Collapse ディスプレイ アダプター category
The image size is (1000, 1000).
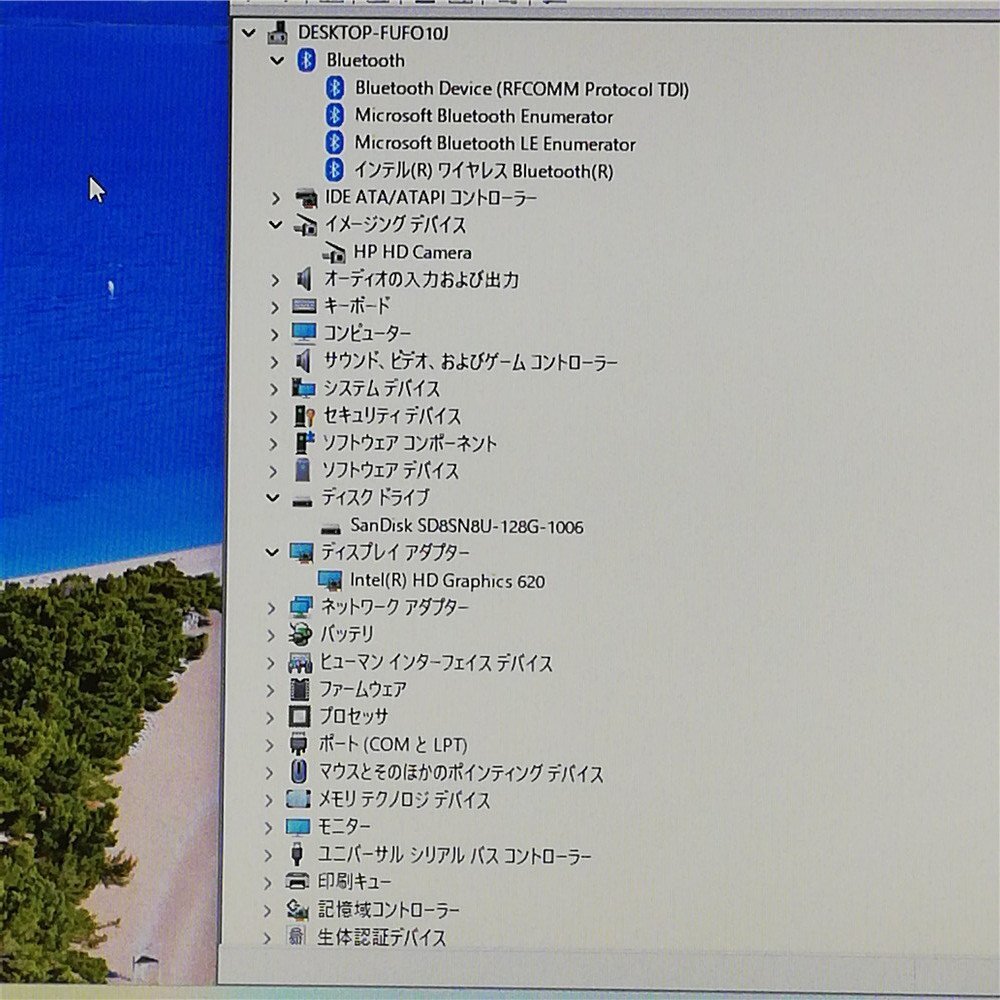[x=272, y=552]
